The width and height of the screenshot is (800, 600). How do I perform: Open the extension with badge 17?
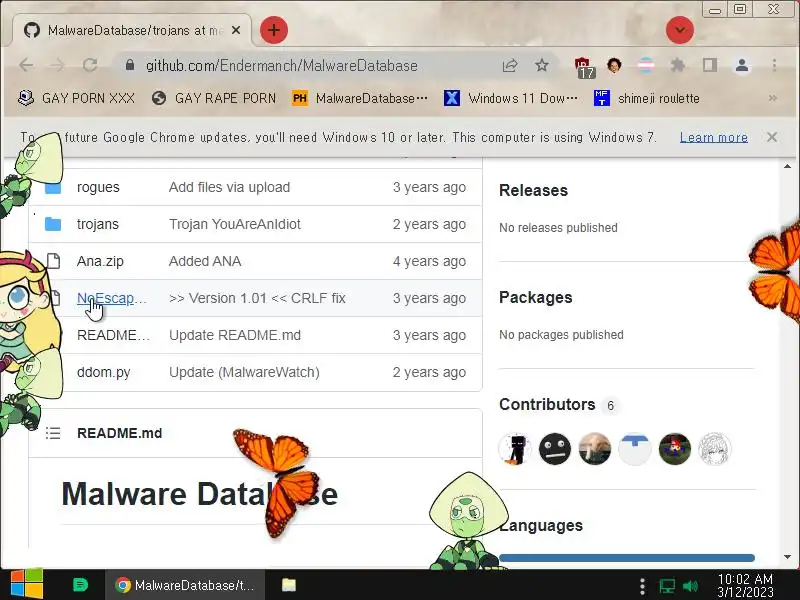[x=585, y=67]
